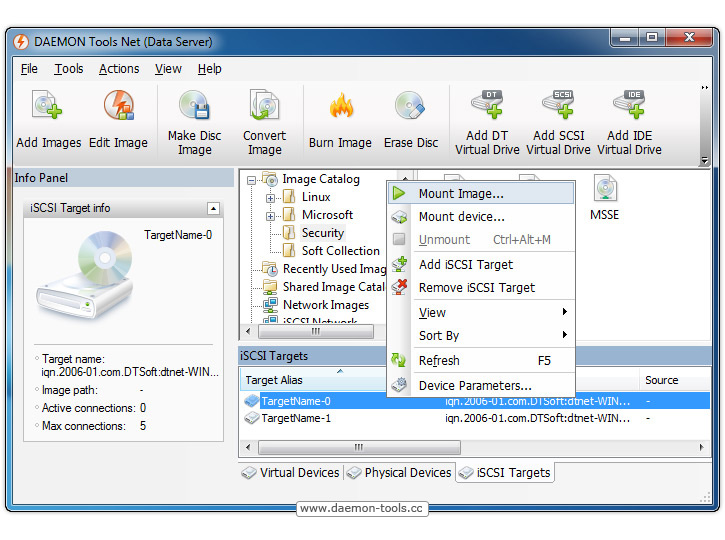Click the Microsoft folder icon
The height and width of the screenshot is (540, 725).
[x=289, y=215]
